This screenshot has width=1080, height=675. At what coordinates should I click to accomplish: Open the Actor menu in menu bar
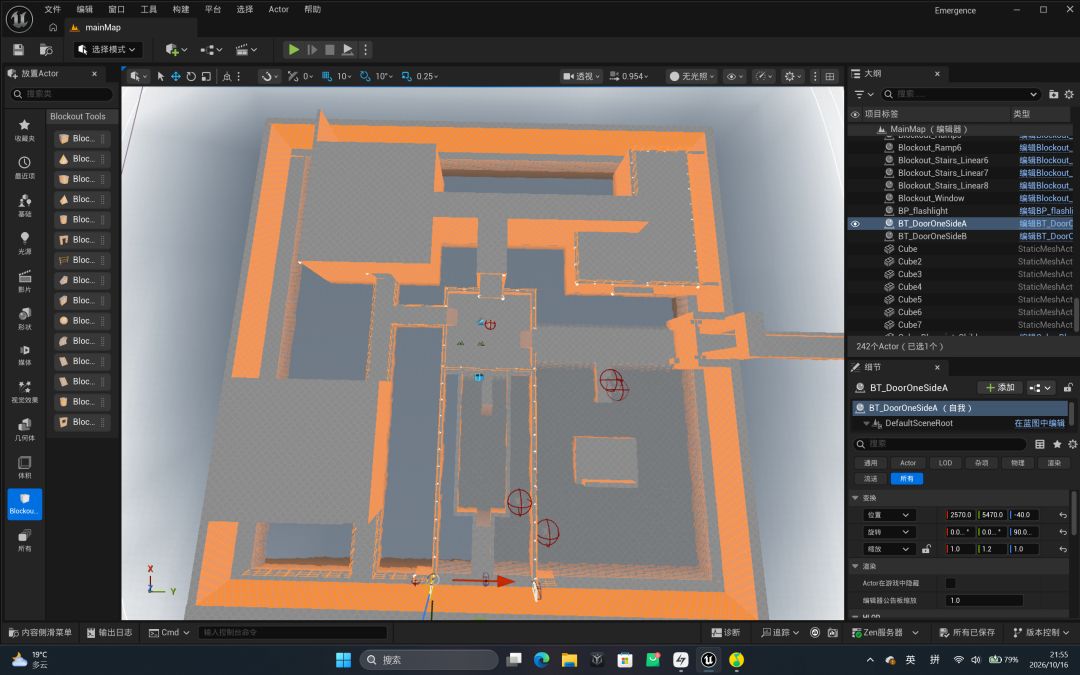pos(278,10)
